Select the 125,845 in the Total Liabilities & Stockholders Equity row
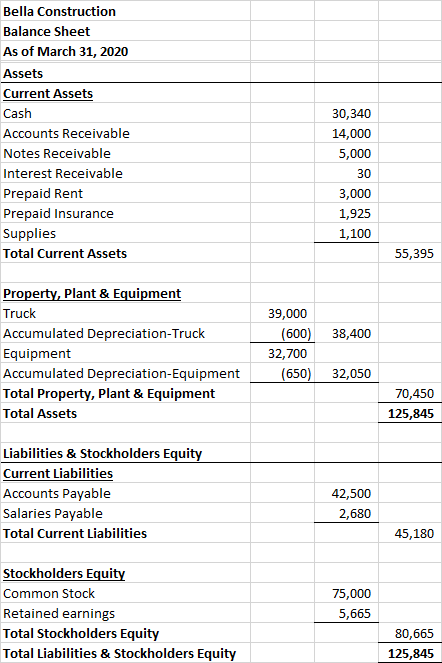442x663 pixels. coord(411,654)
